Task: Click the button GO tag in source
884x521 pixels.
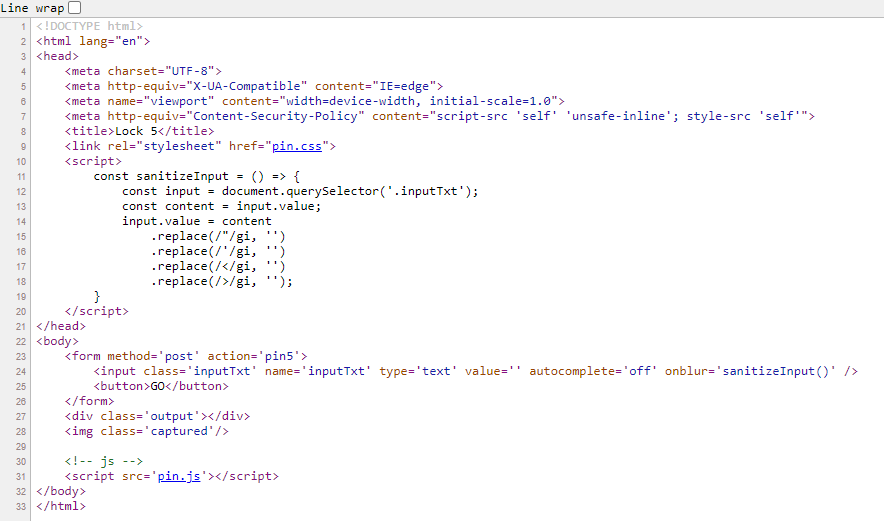Action: (x=161, y=386)
